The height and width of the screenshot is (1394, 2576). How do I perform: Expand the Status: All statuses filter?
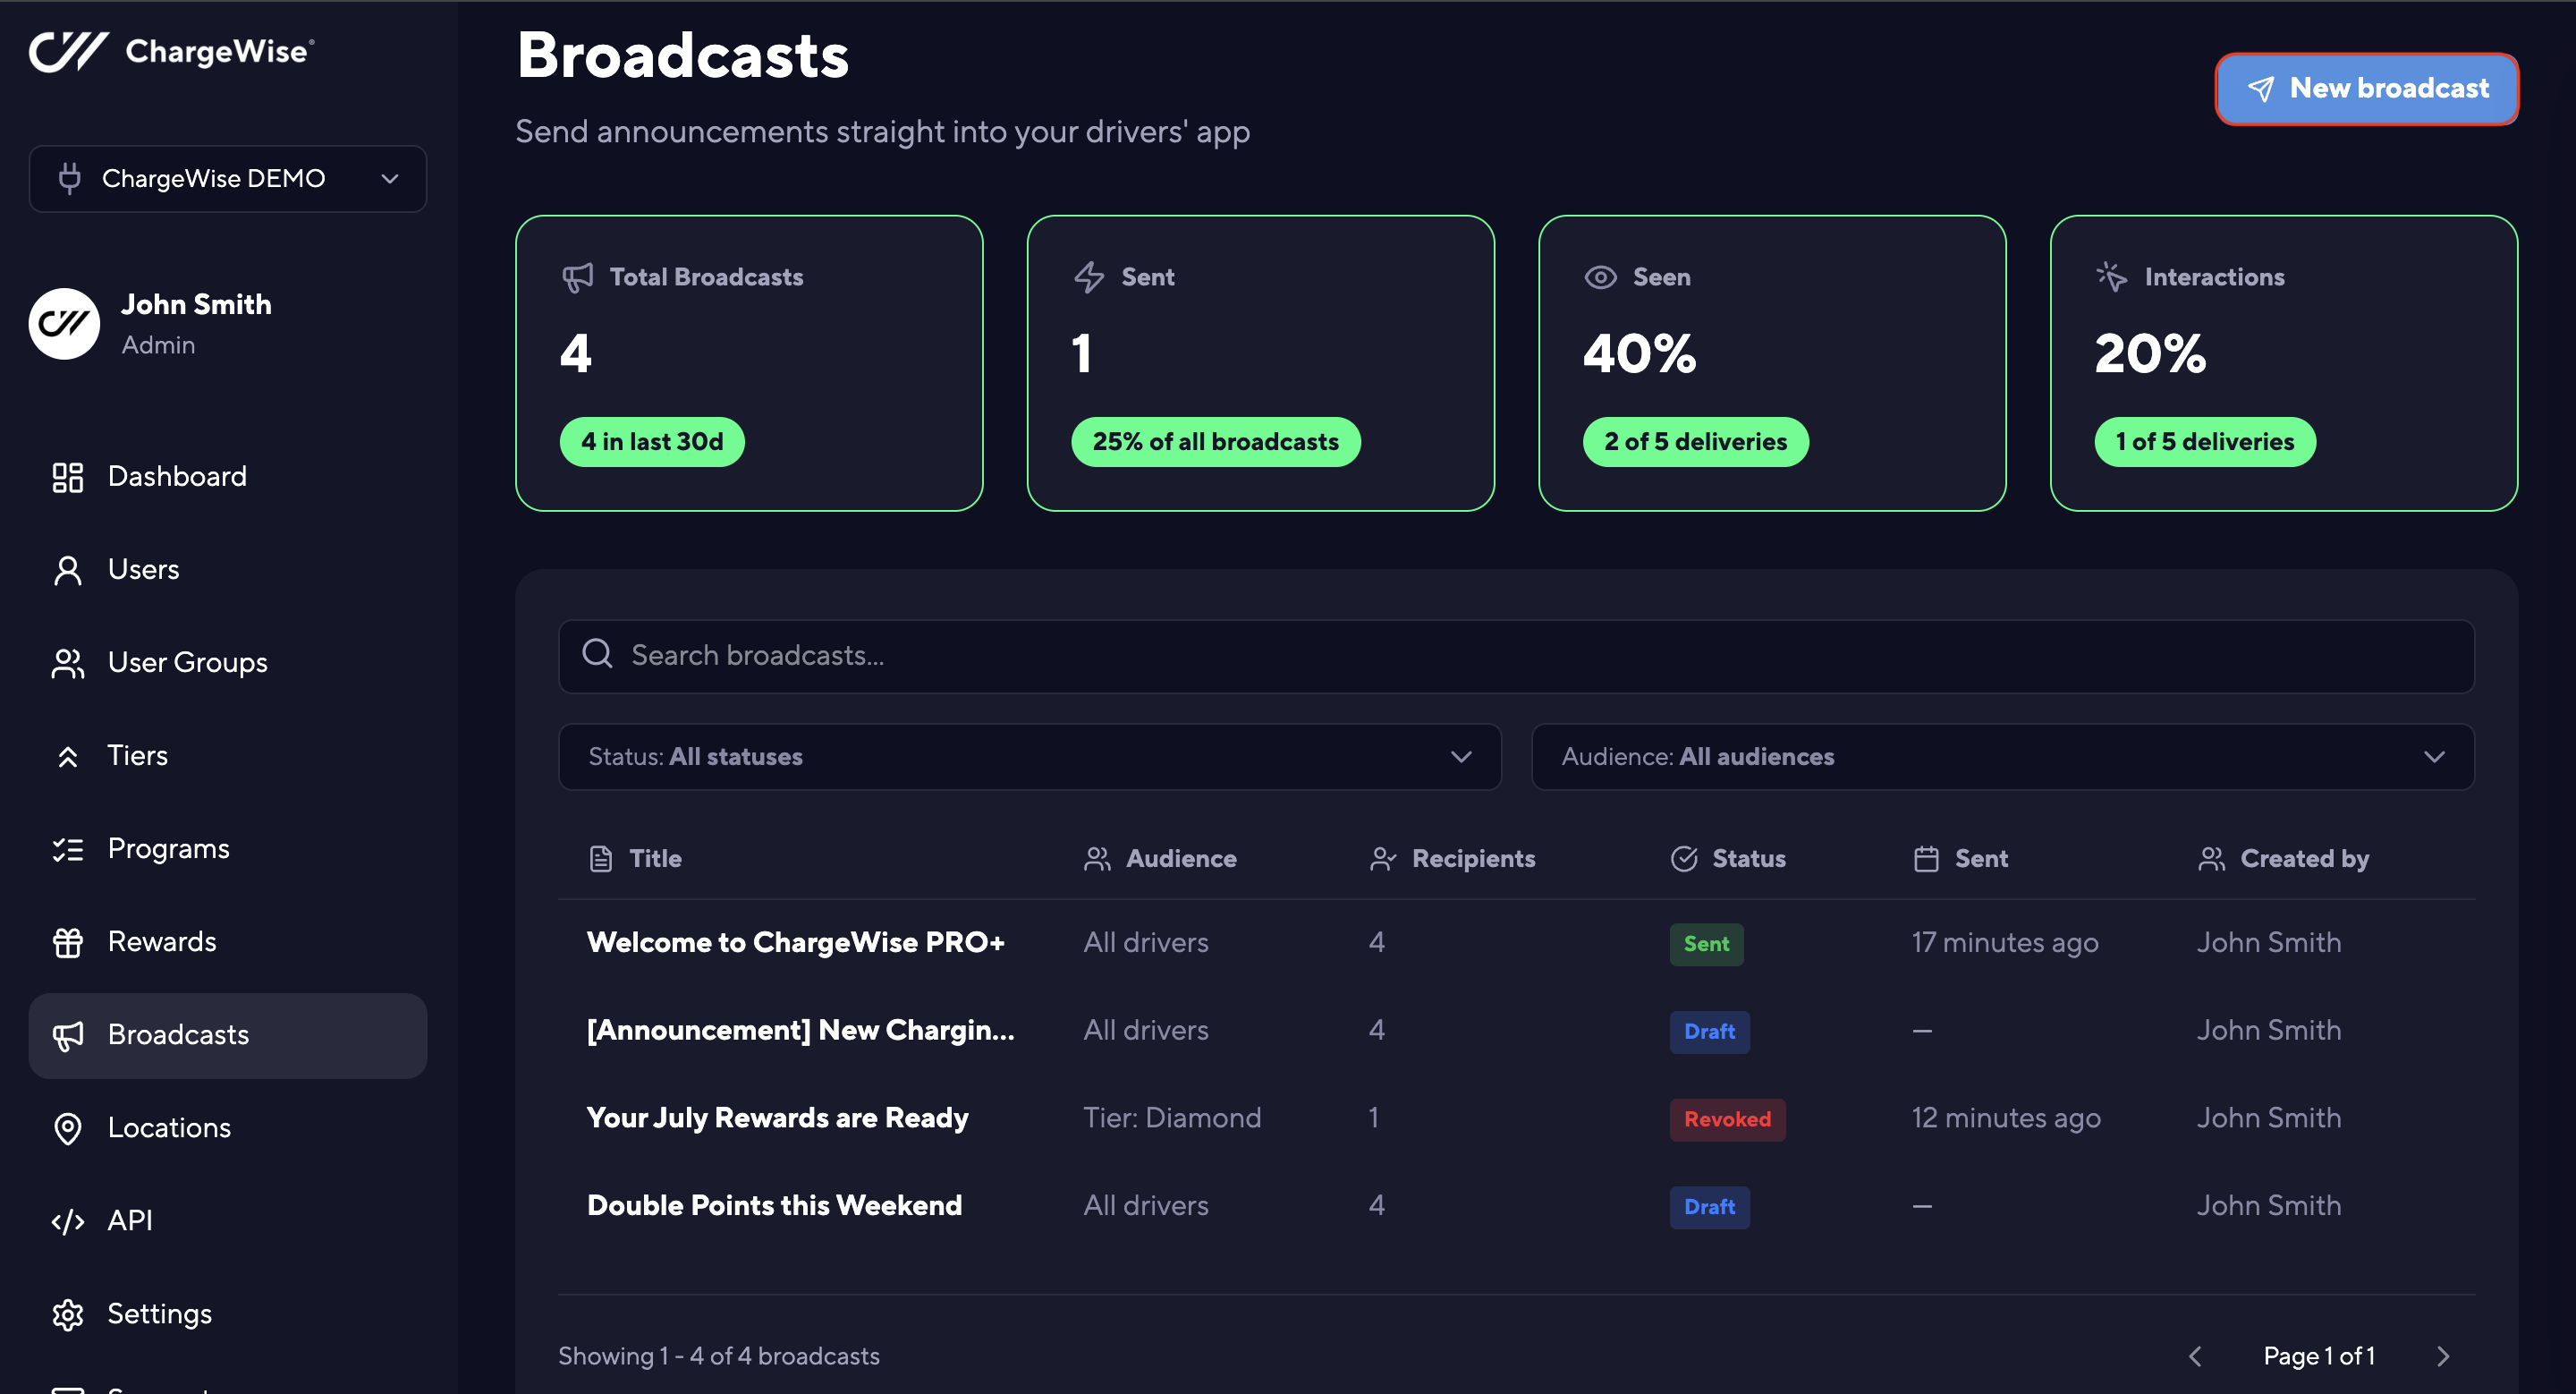click(1029, 757)
